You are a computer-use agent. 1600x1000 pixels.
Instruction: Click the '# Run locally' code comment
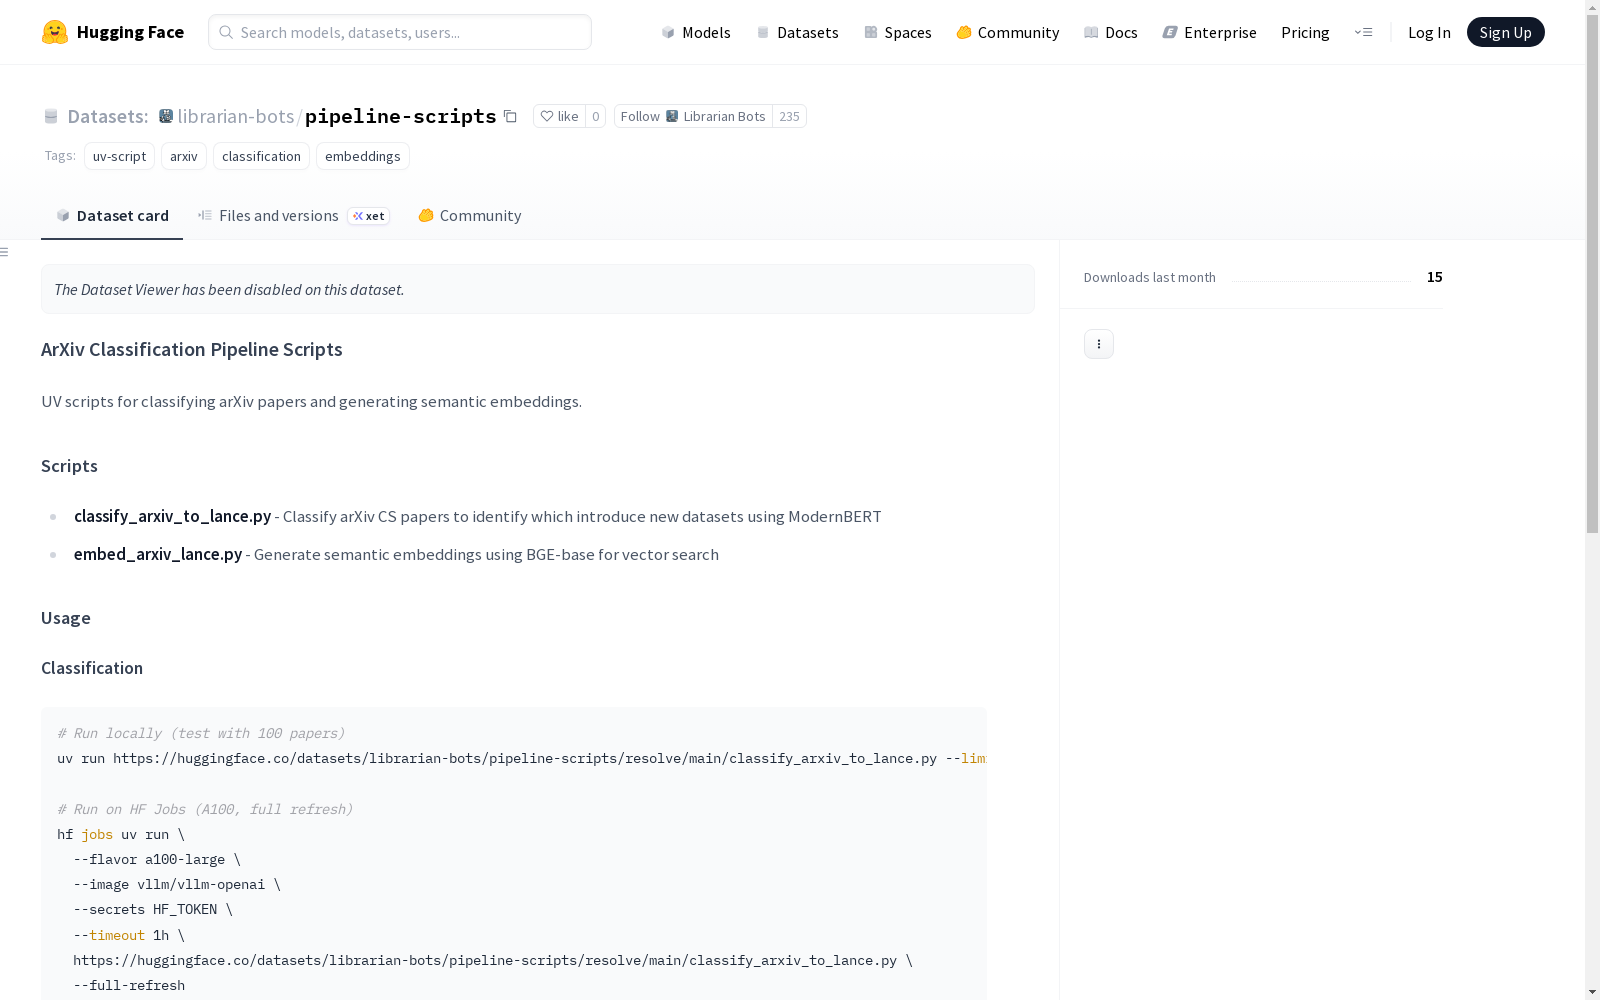201,733
